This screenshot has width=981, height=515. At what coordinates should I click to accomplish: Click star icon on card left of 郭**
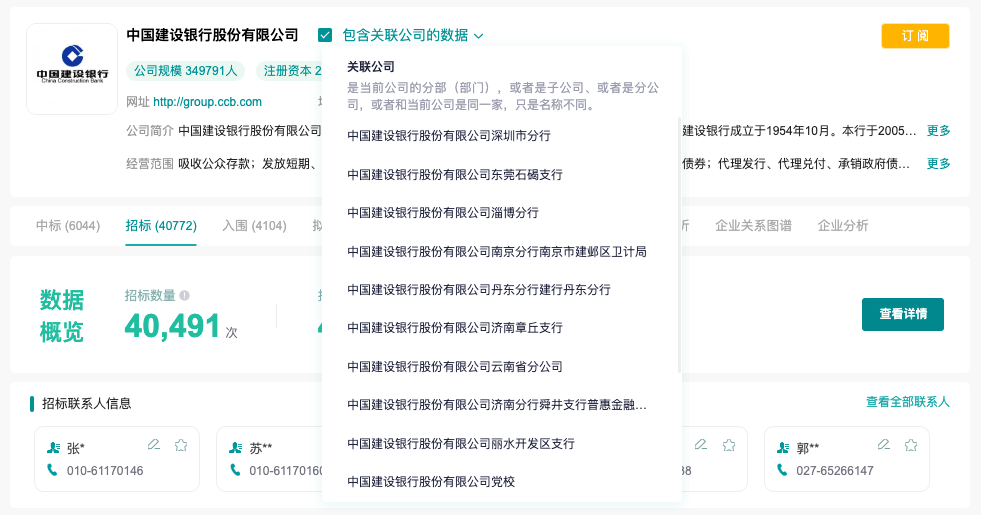[x=729, y=445]
